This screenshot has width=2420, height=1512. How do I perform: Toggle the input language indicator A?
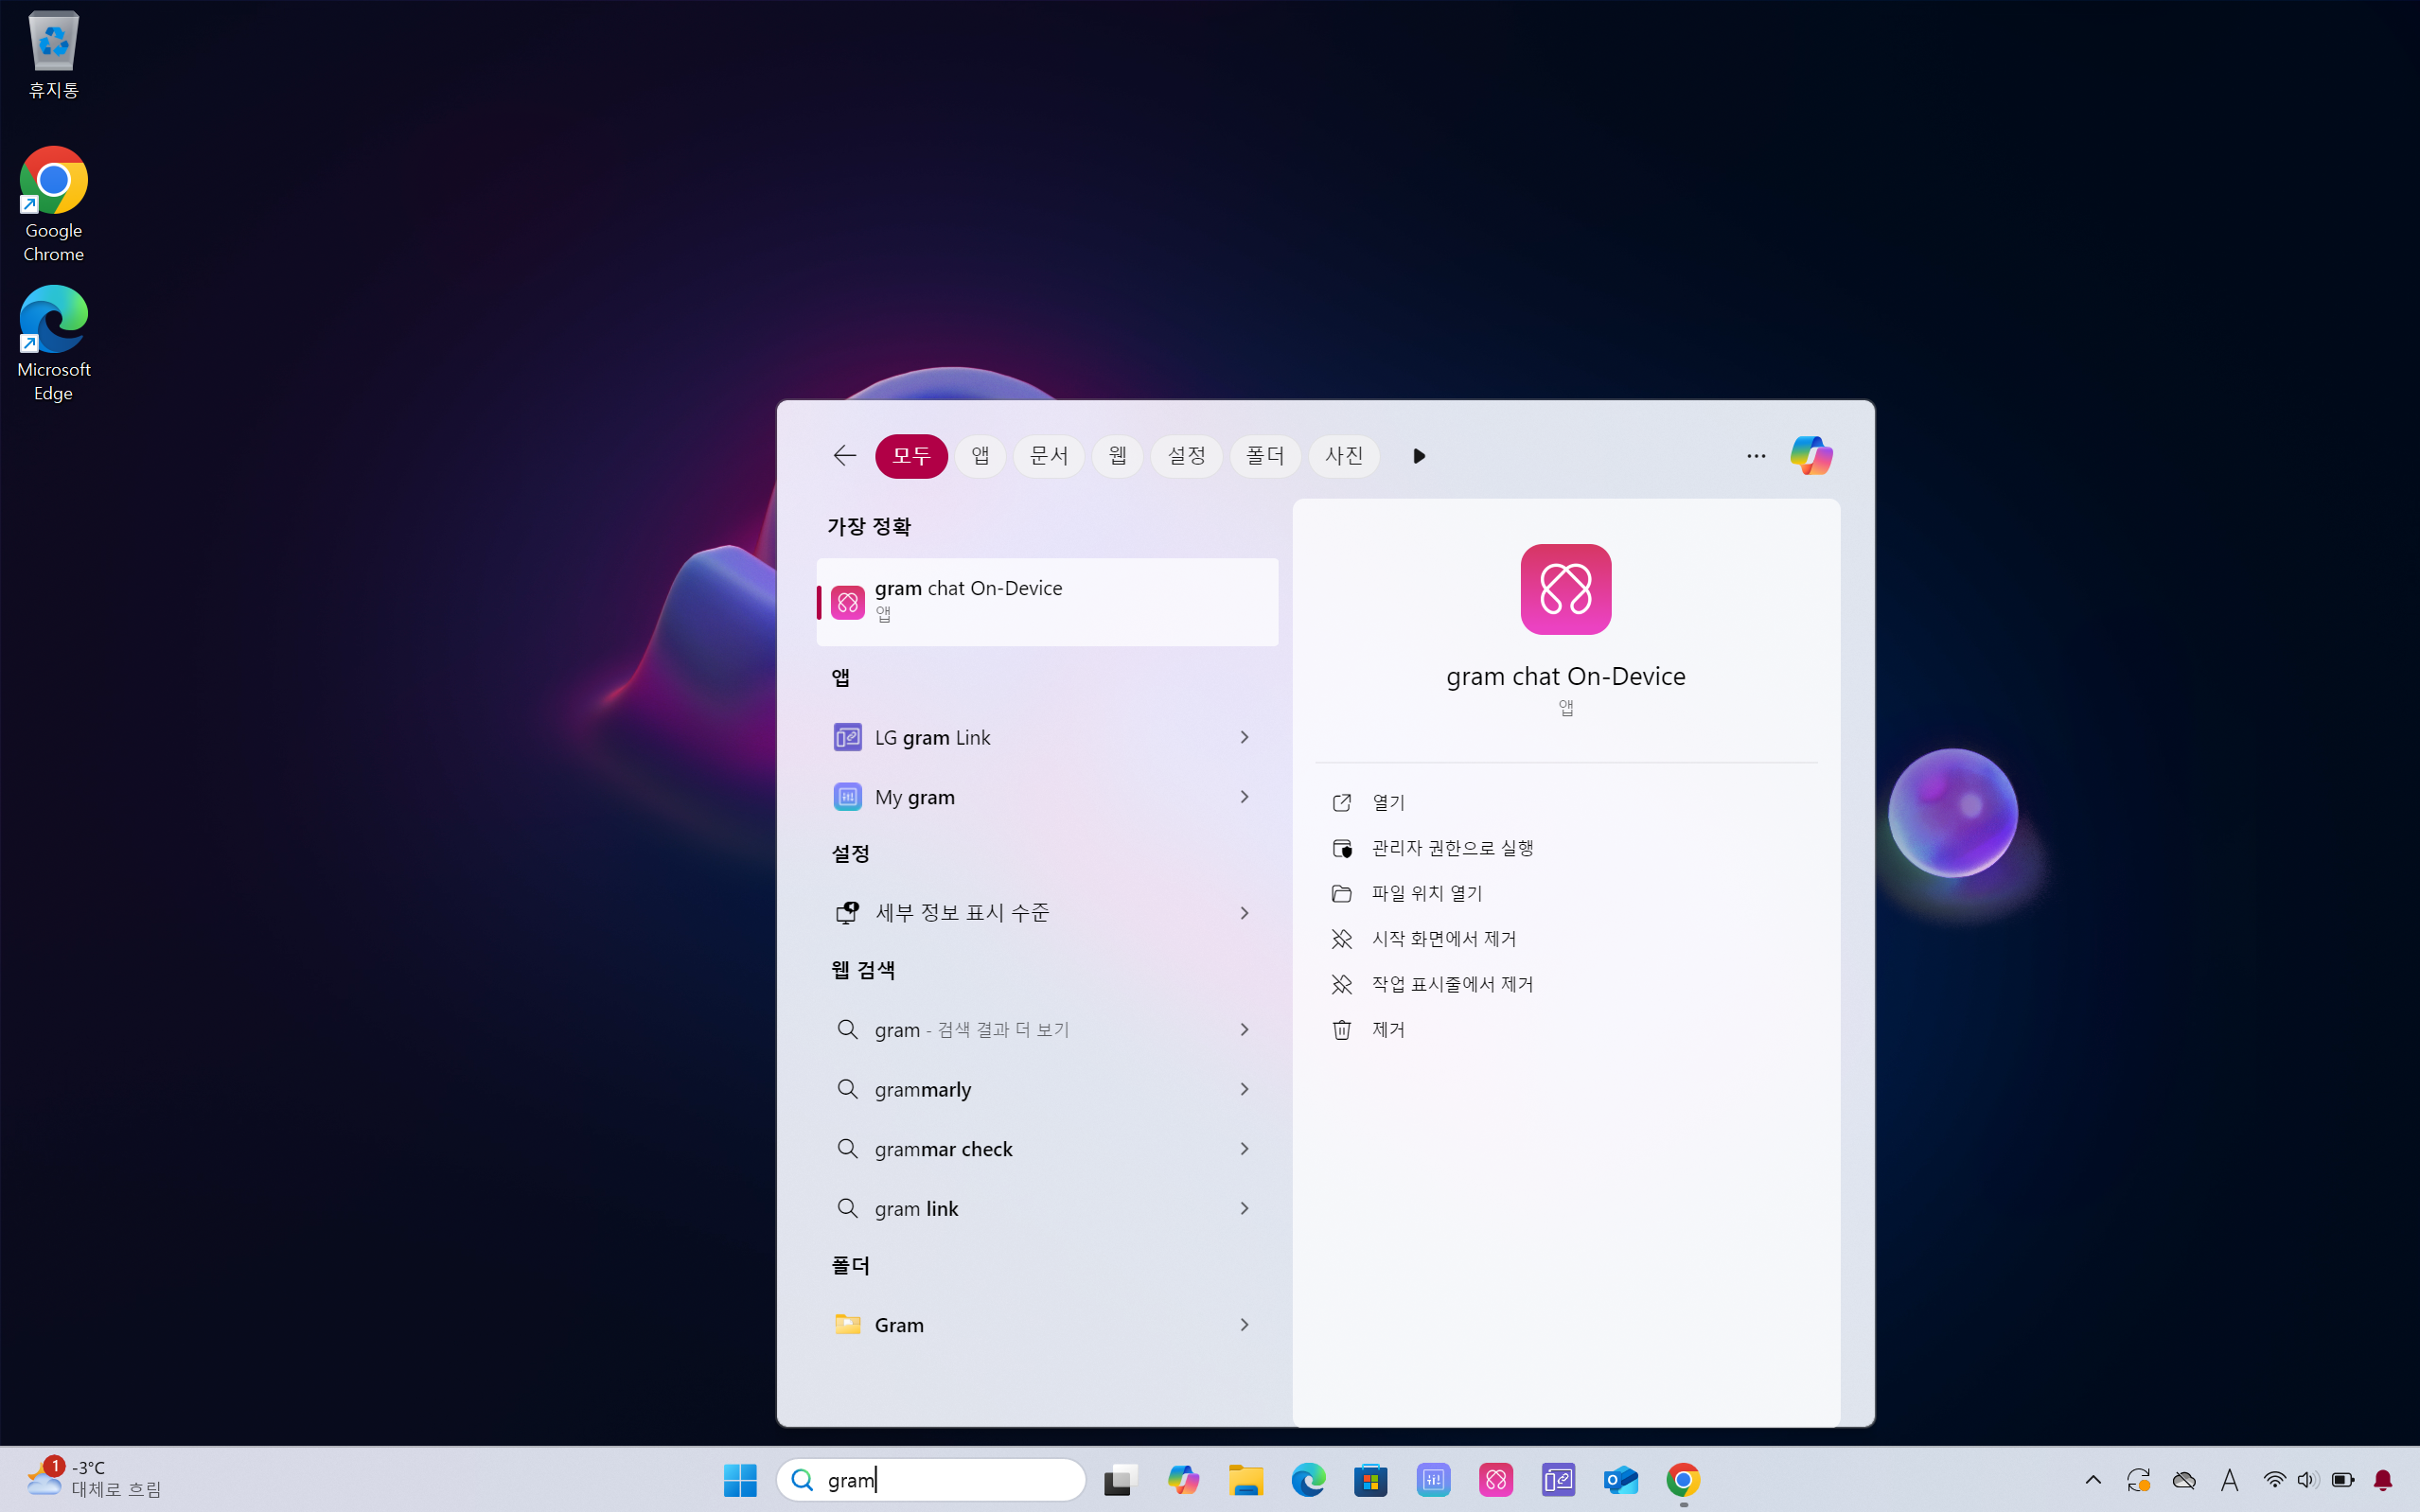tap(2229, 1480)
